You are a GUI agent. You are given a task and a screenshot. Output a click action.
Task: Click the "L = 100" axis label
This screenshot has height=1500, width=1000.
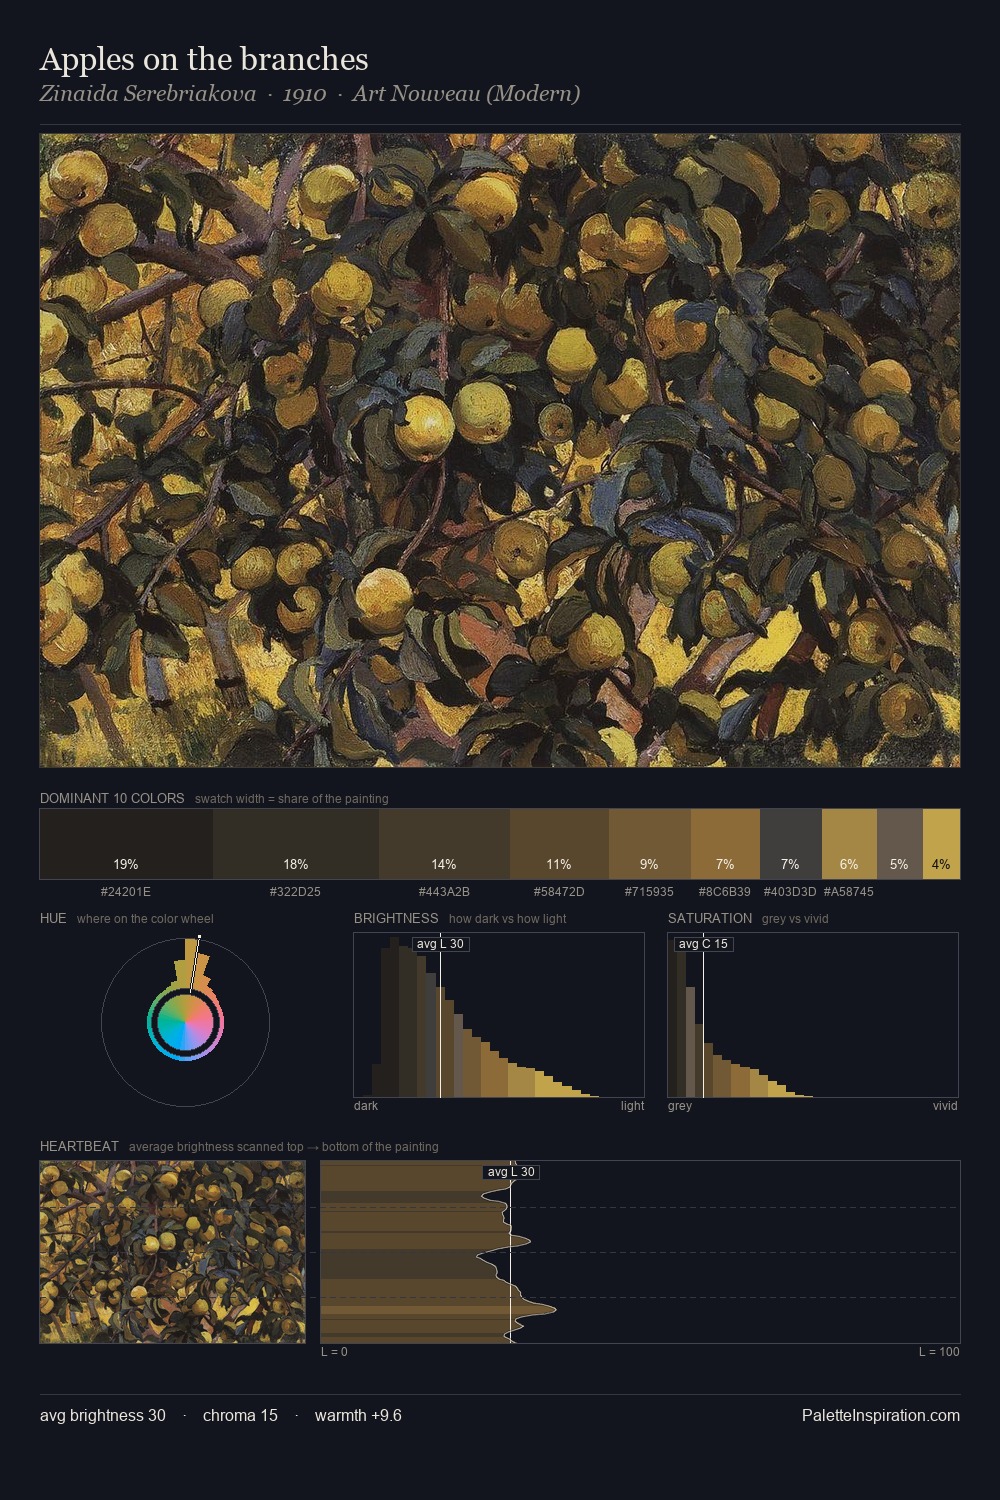click(x=939, y=1352)
